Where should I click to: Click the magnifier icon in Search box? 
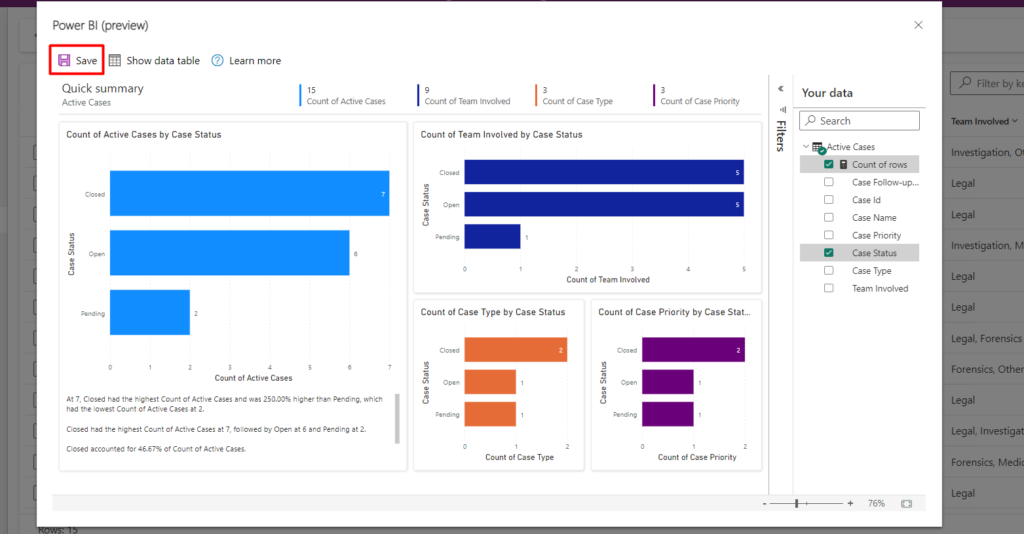coord(810,121)
